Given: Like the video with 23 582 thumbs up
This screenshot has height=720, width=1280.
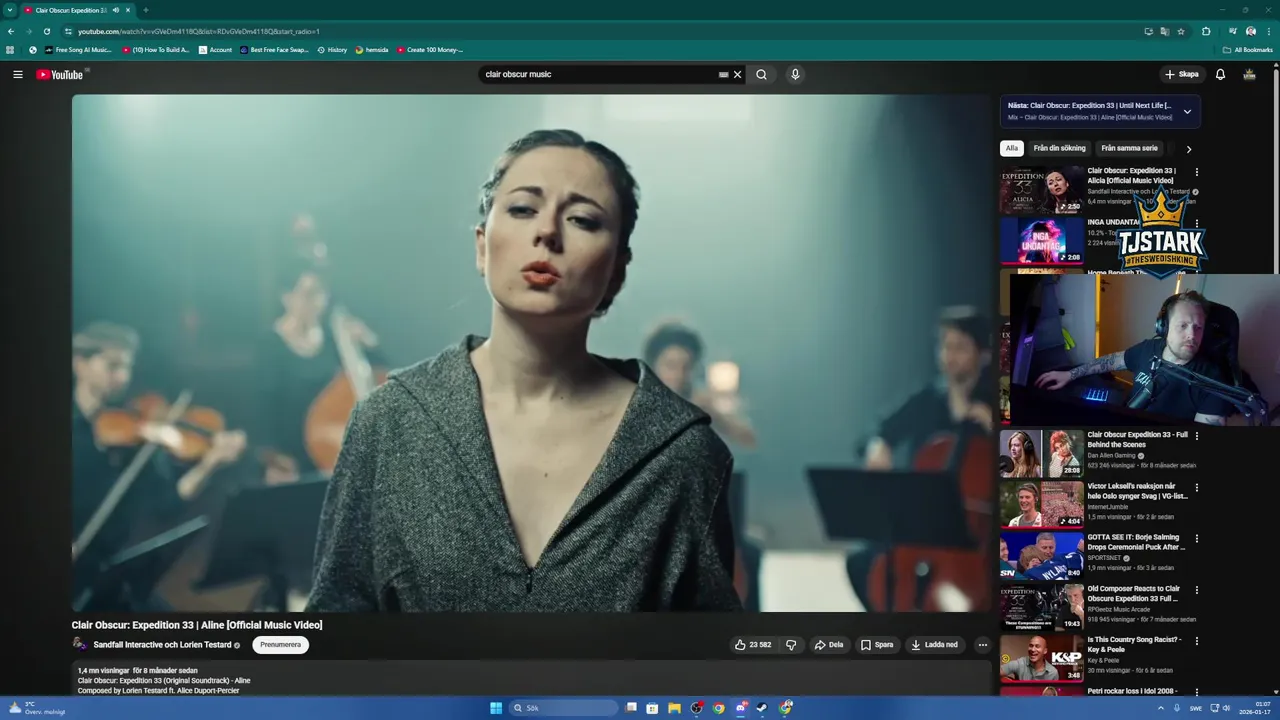Looking at the screenshot, I should pyautogui.click(x=753, y=645).
